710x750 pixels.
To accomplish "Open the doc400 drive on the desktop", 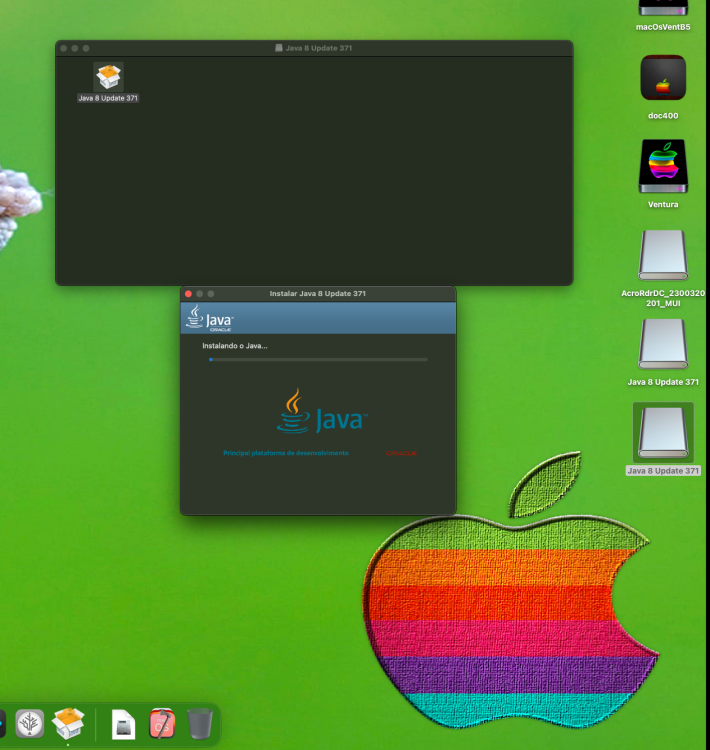I will (x=663, y=78).
